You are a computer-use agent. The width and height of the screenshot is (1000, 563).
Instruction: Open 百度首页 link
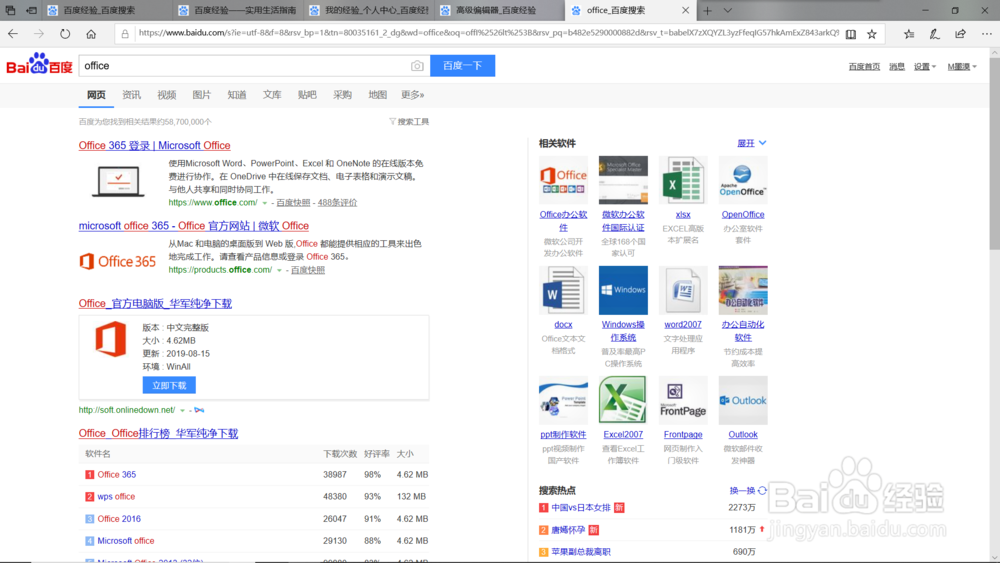[x=864, y=66]
